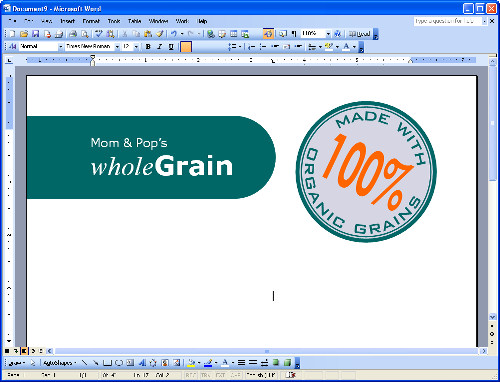Apply the yellow Fill Color swatch
Viewport: 500px width, 382px height.
[x=191, y=363]
